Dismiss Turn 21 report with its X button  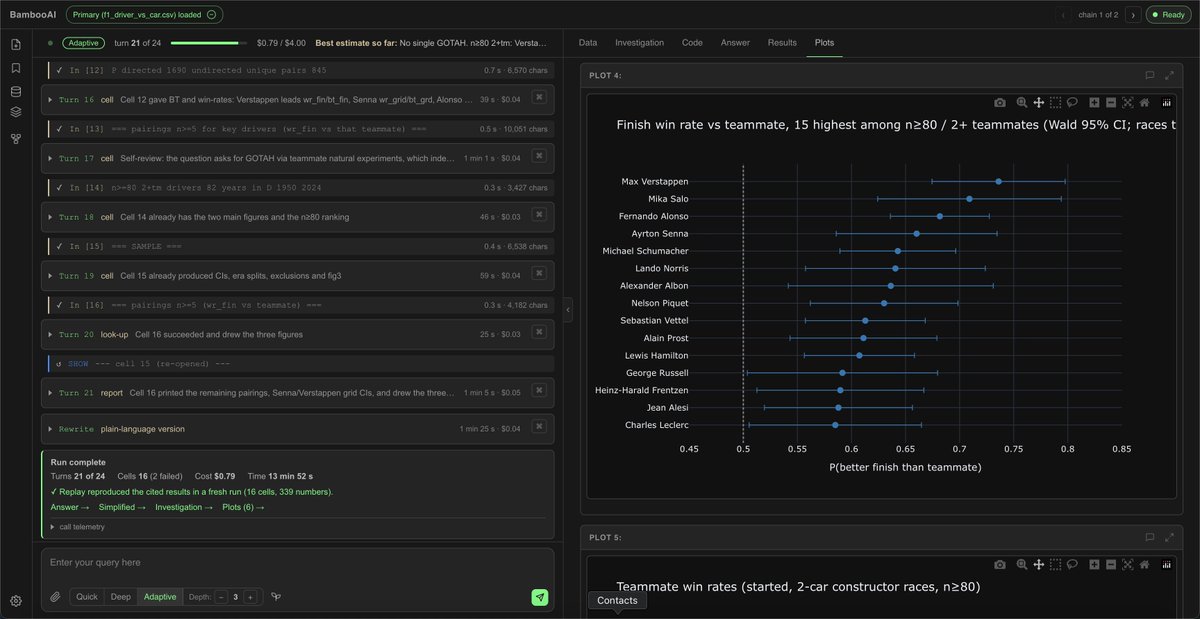click(x=538, y=392)
